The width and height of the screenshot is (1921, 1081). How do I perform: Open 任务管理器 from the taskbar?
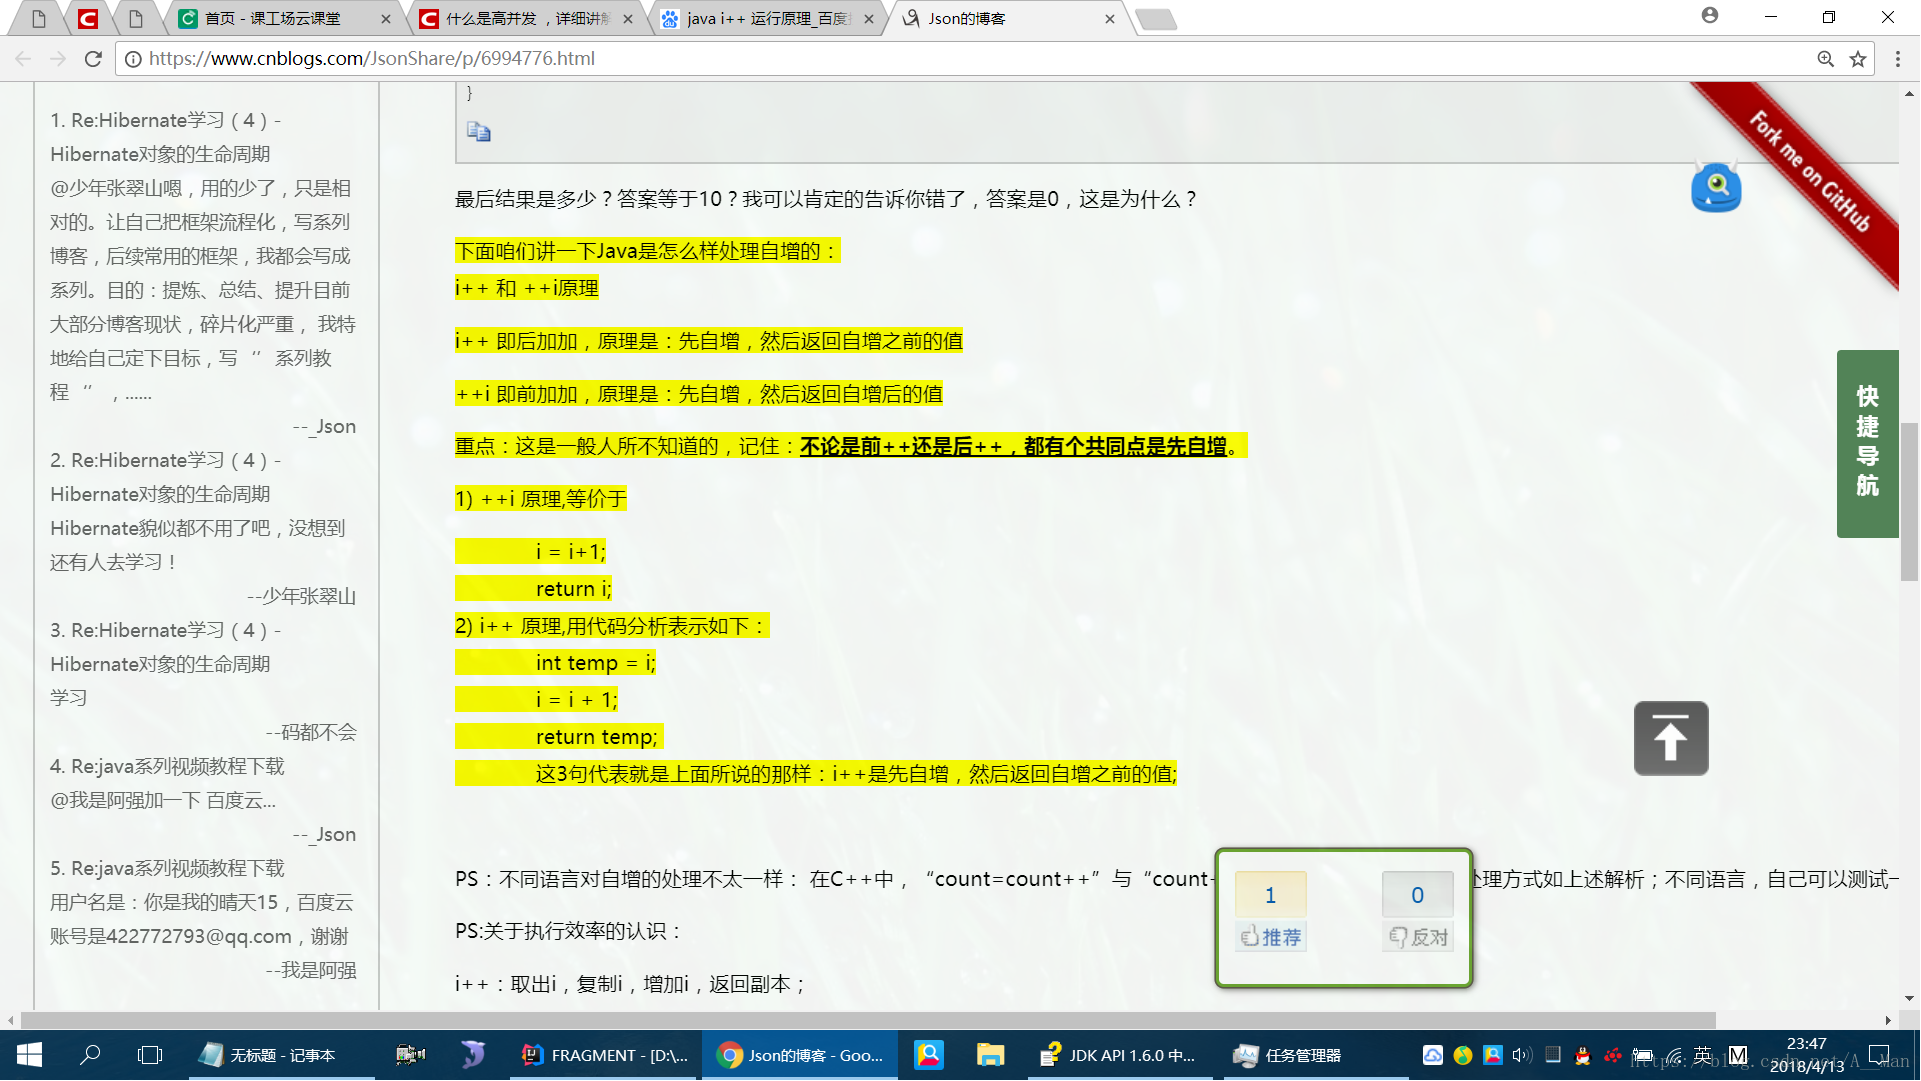[1288, 1056]
